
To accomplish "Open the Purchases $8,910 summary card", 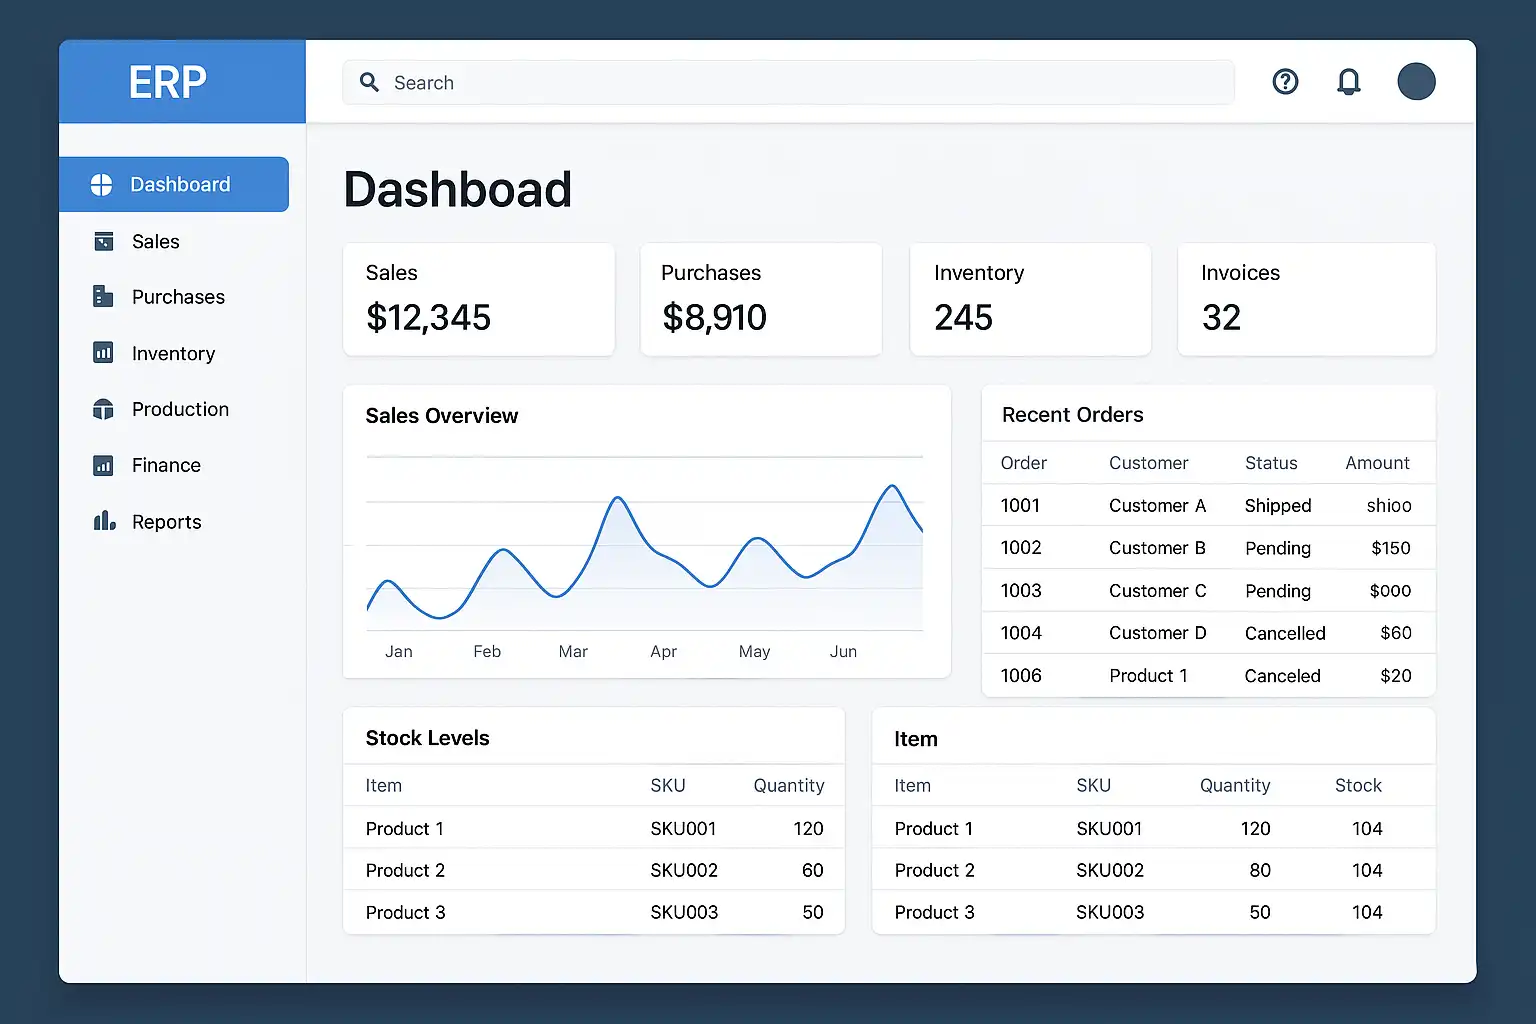I will click(761, 299).
